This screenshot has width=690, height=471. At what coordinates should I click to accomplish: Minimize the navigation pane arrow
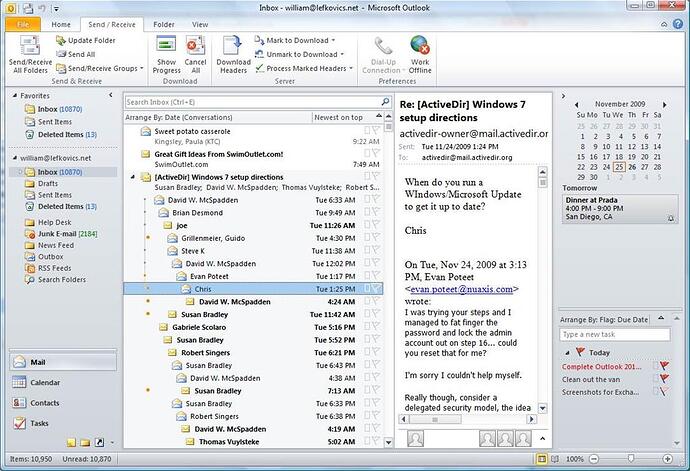point(110,95)
